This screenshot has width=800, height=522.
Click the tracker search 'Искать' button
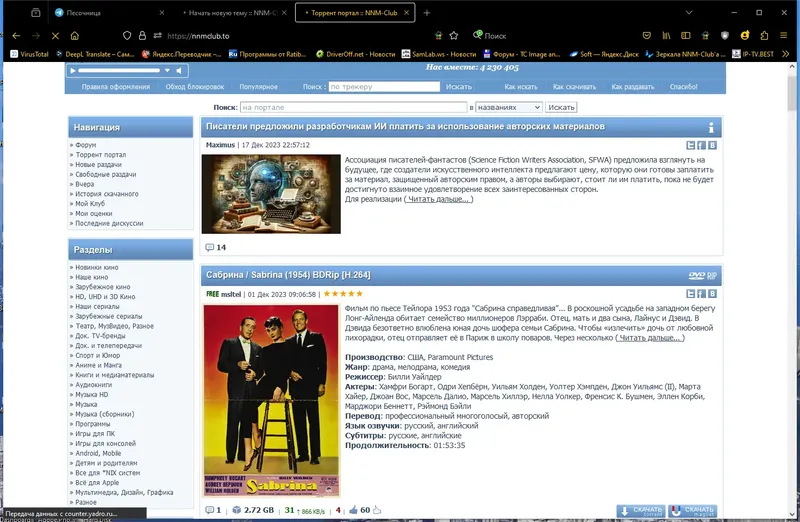(459, 87)
